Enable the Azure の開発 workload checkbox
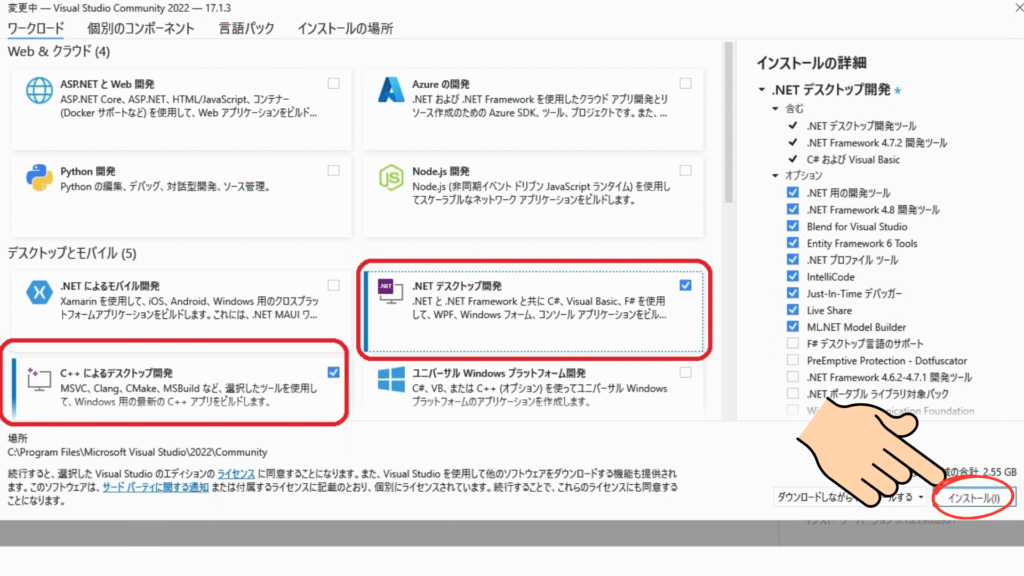The image size is (1024, 576). [685, 84]
